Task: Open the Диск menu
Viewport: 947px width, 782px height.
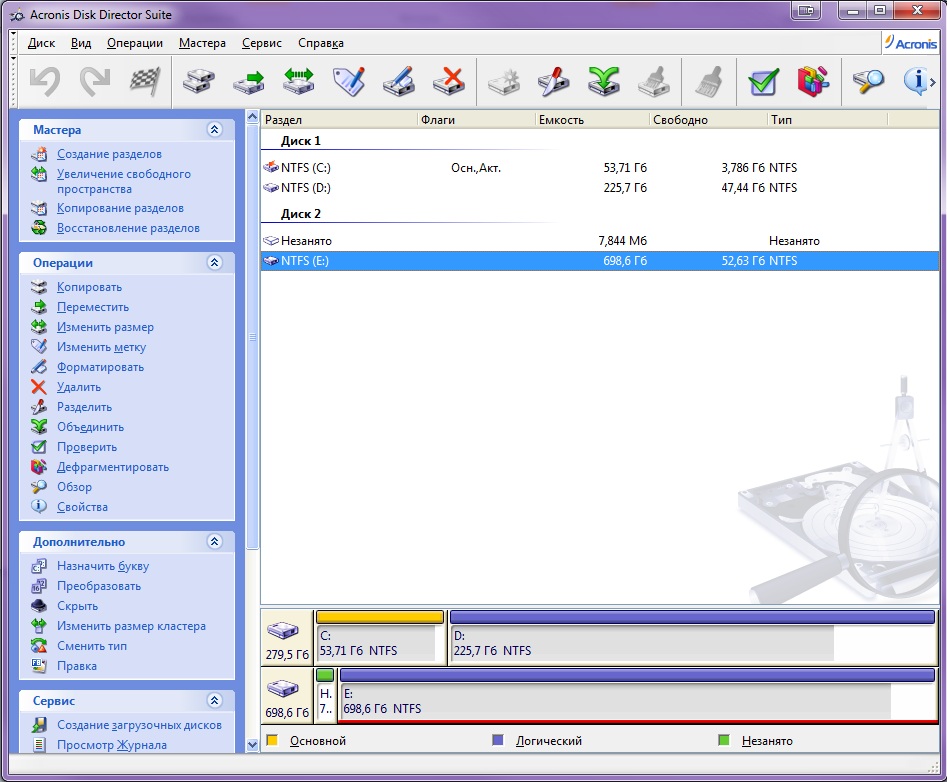Action: pos(41,43)
